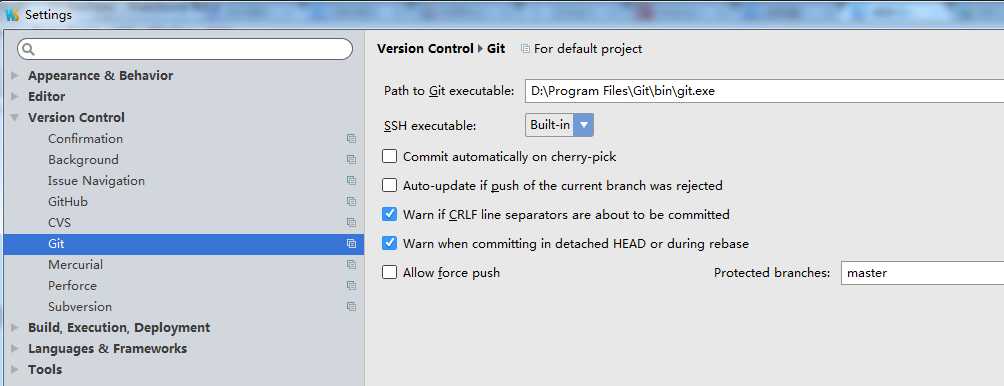Viewport: 1004px width, 386px height.
Task: Click the project icon next to CVS
Action: [351, 223]
